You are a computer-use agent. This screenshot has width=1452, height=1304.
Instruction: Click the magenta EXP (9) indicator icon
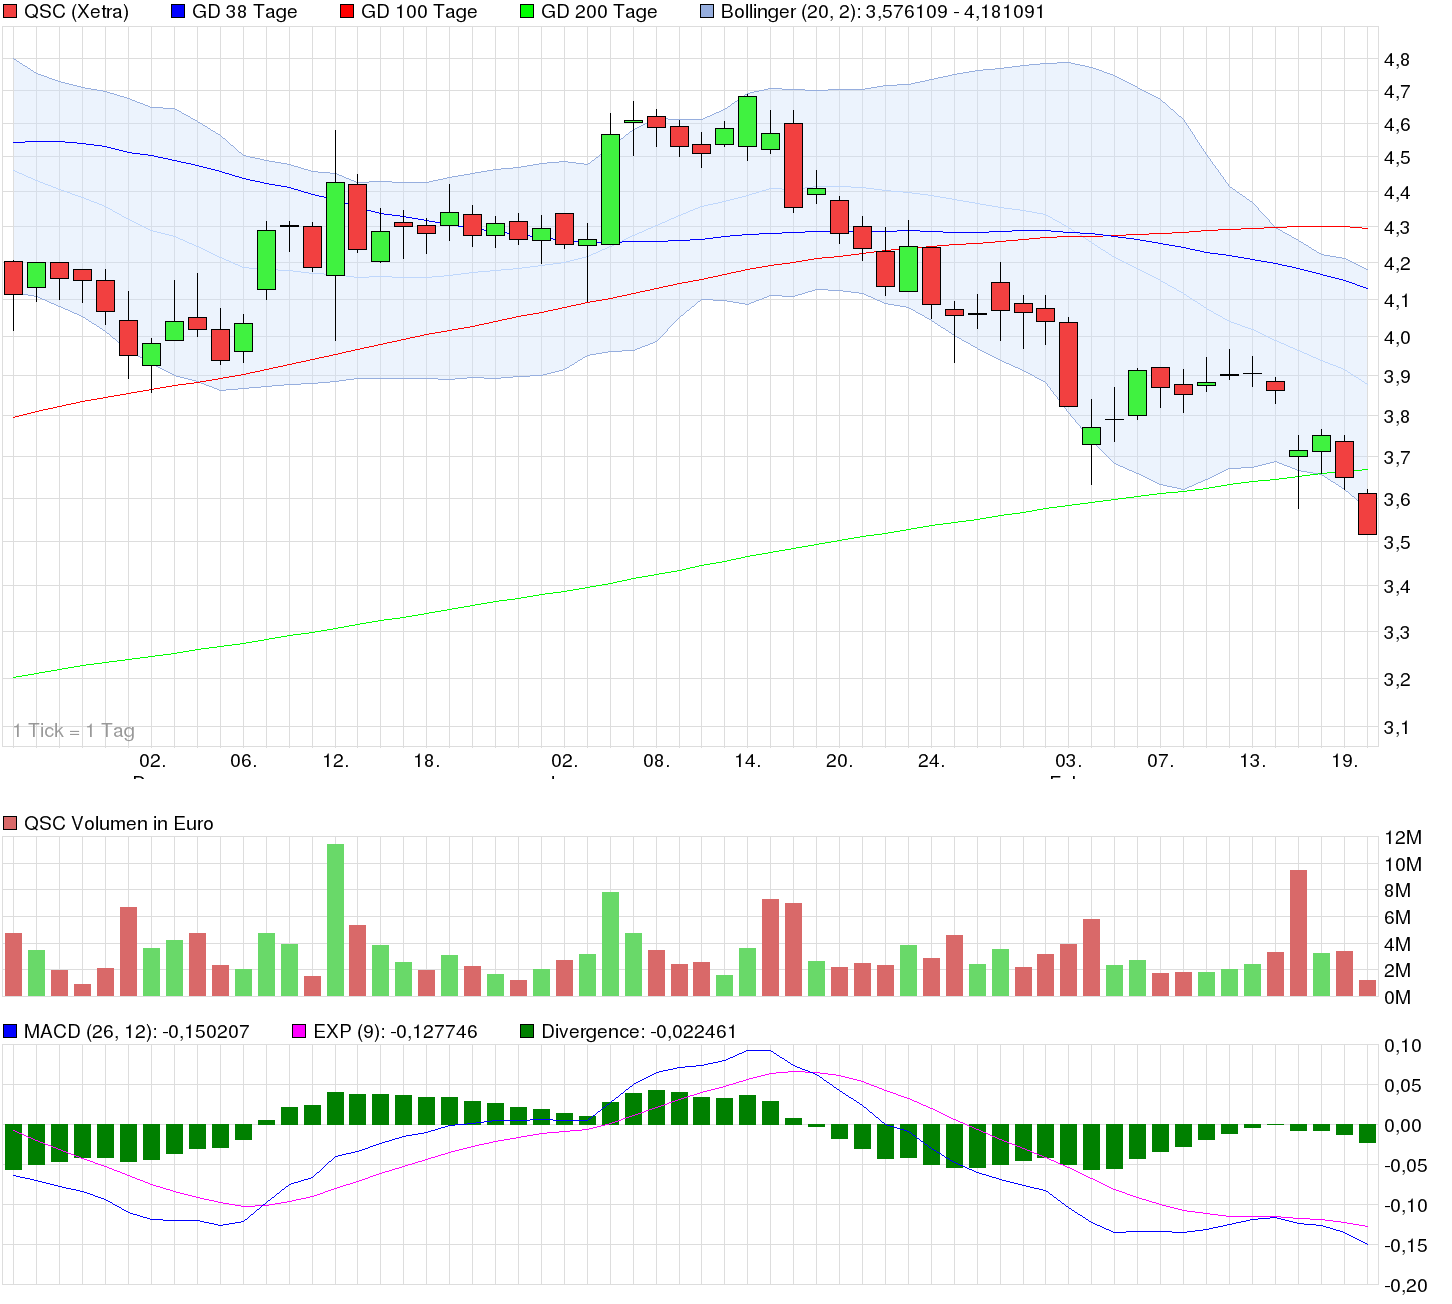pyautogui.click(x=297, y=1029)
